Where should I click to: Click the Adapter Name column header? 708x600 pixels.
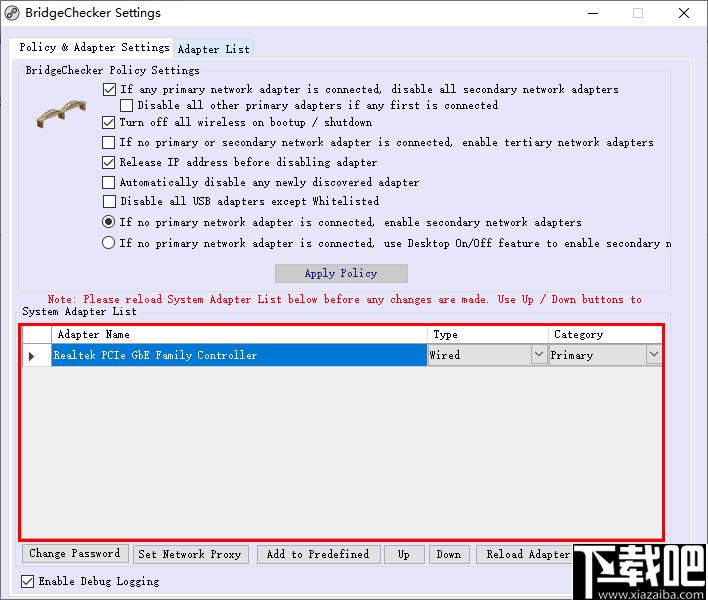pyautogui.click(x=239, y=335)
